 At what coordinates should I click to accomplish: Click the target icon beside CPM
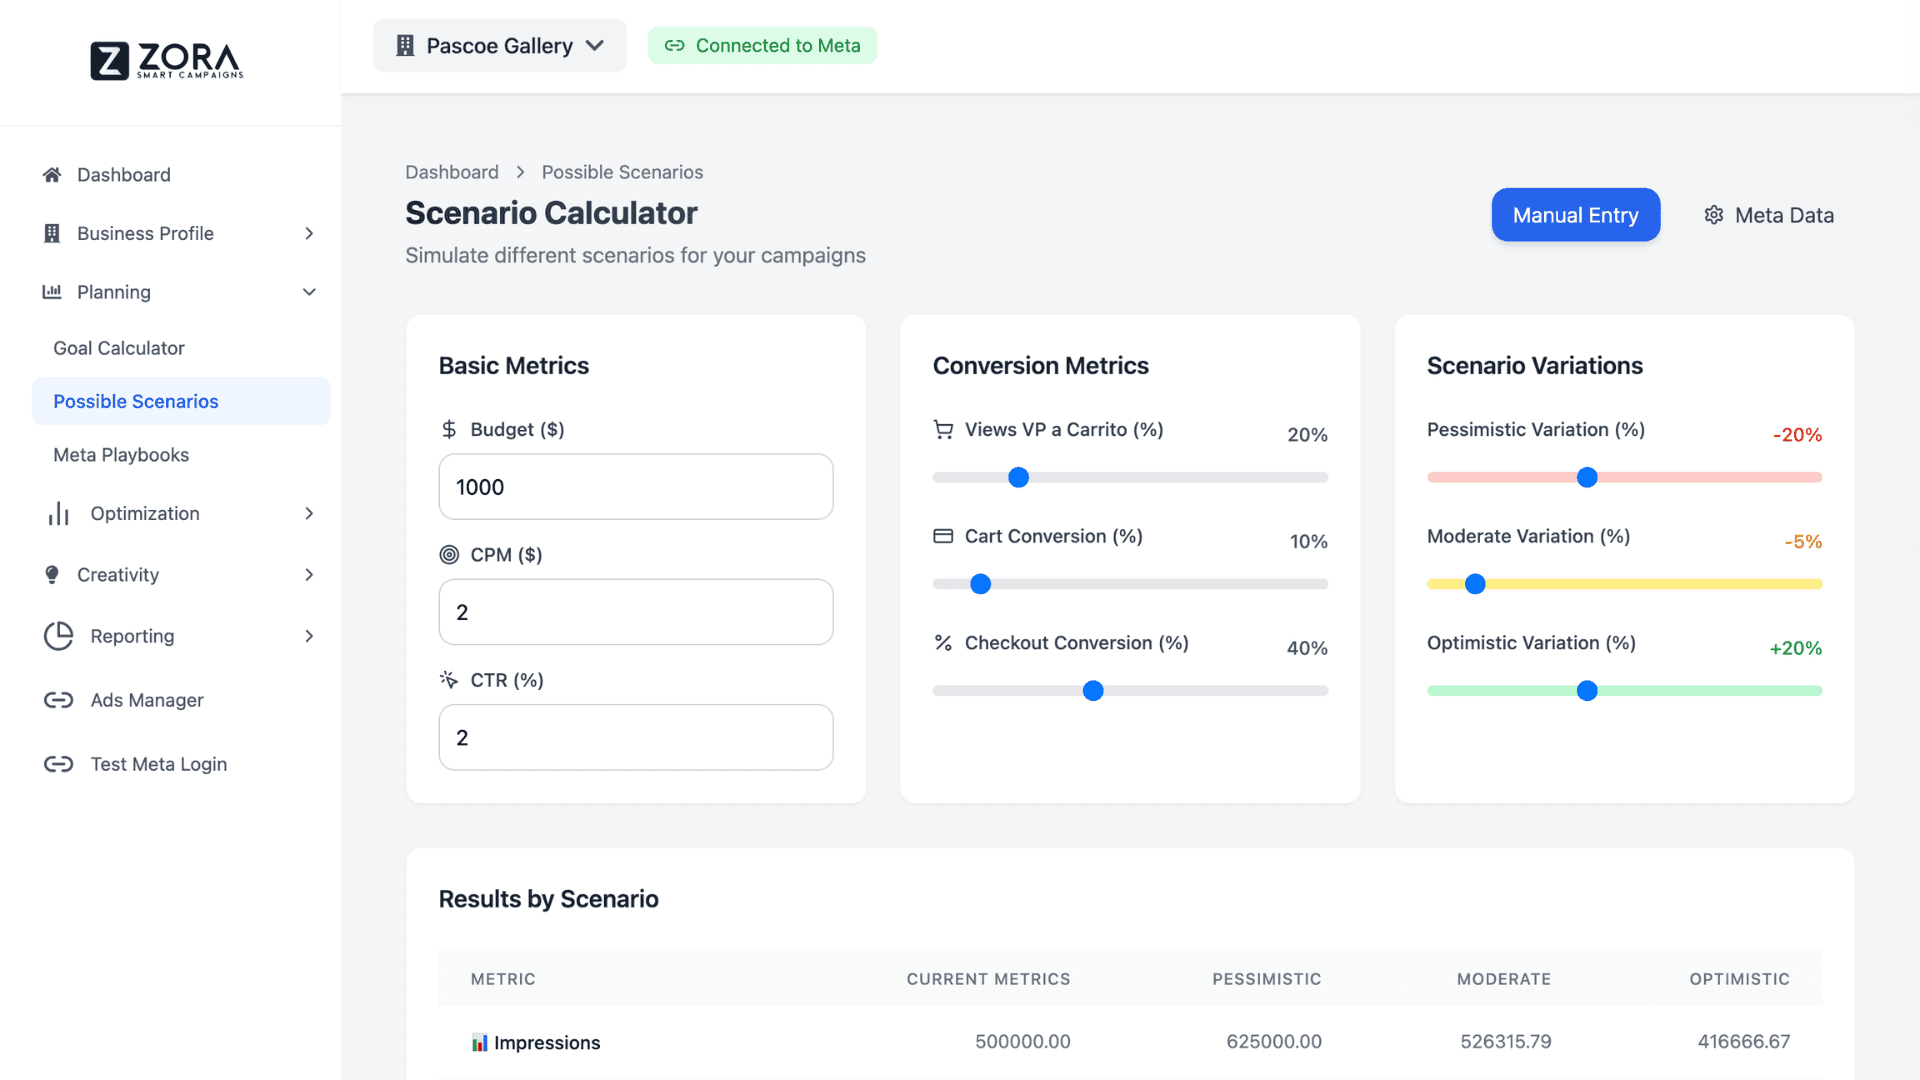point(449,555)
